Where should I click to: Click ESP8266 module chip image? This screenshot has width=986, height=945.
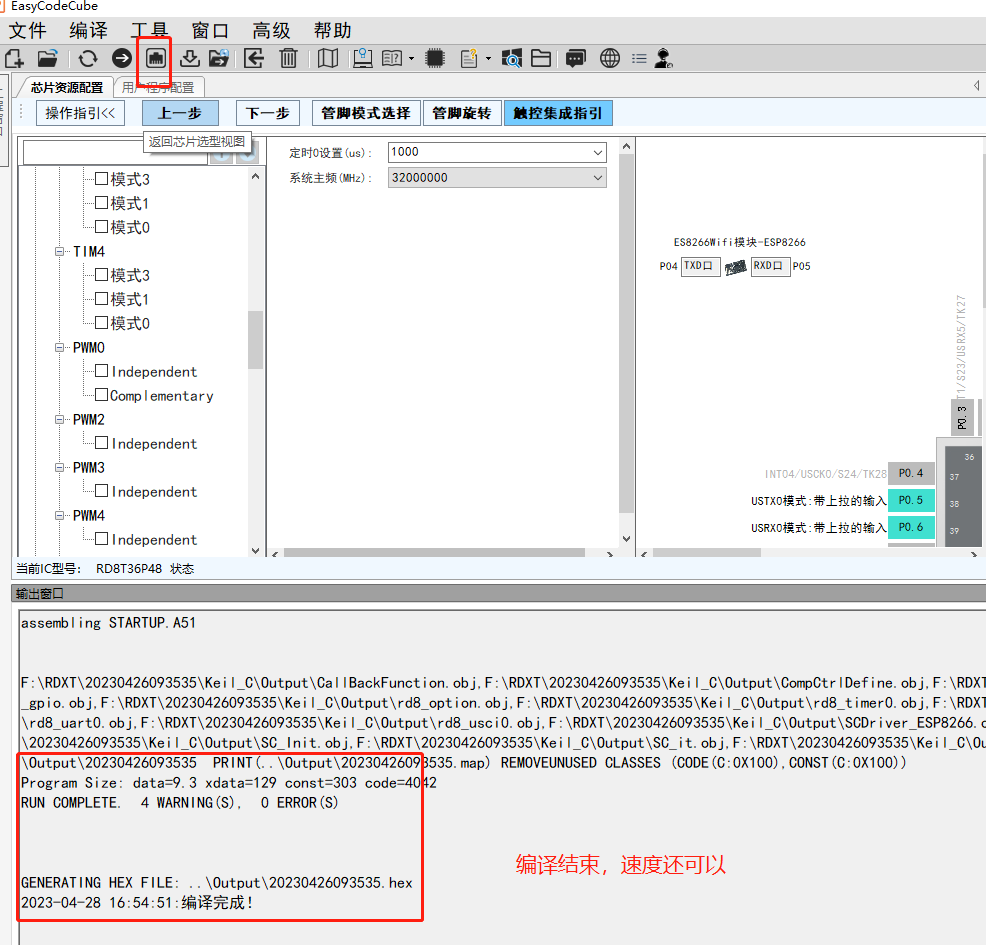[735, 268]
